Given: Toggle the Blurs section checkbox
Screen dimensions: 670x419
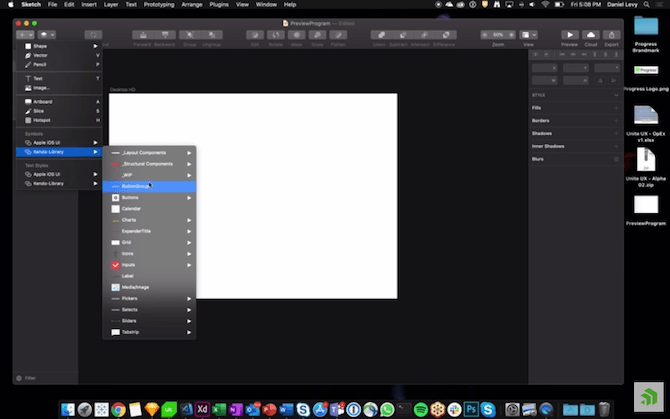Looking at the screenshot, I should coord(616,159).
